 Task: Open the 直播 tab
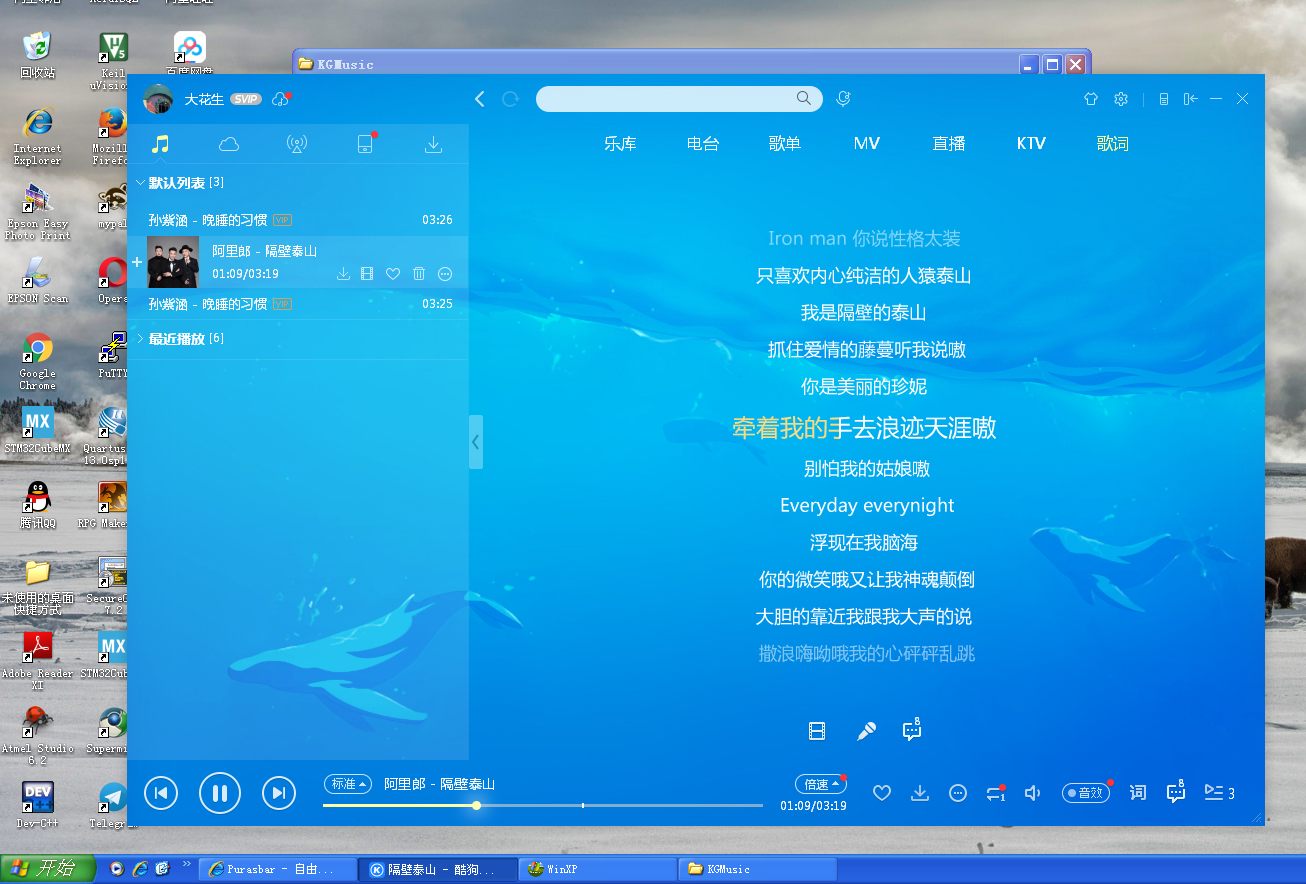949,144
